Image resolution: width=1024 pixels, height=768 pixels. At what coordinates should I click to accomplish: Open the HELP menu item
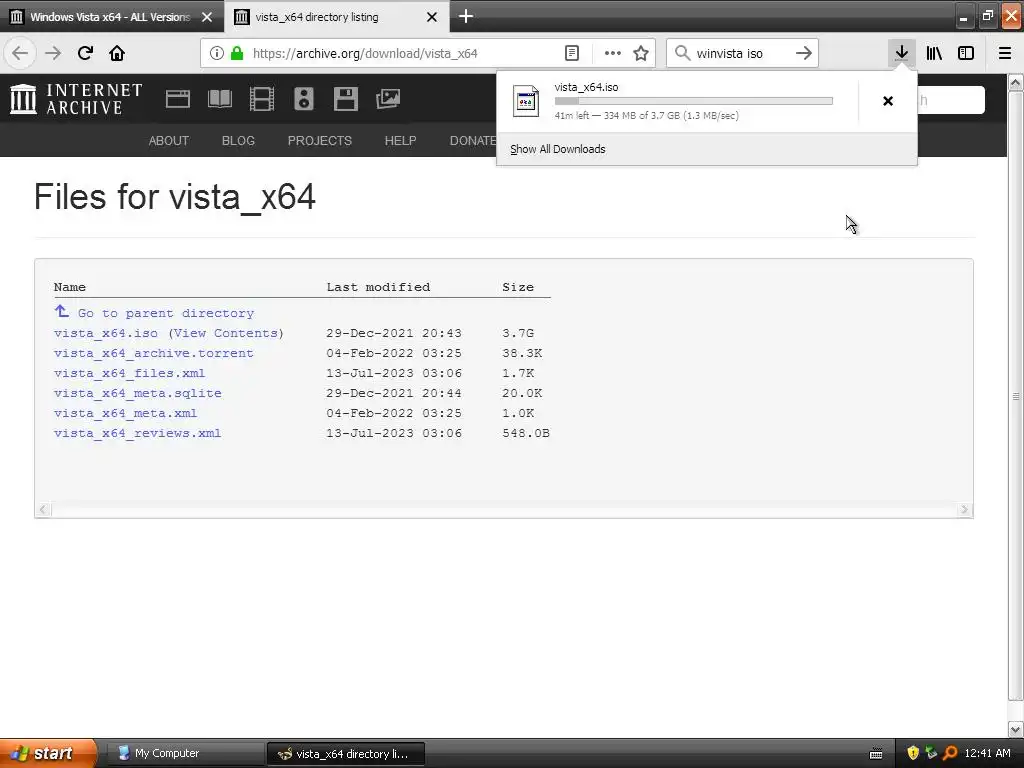point(400,140)
